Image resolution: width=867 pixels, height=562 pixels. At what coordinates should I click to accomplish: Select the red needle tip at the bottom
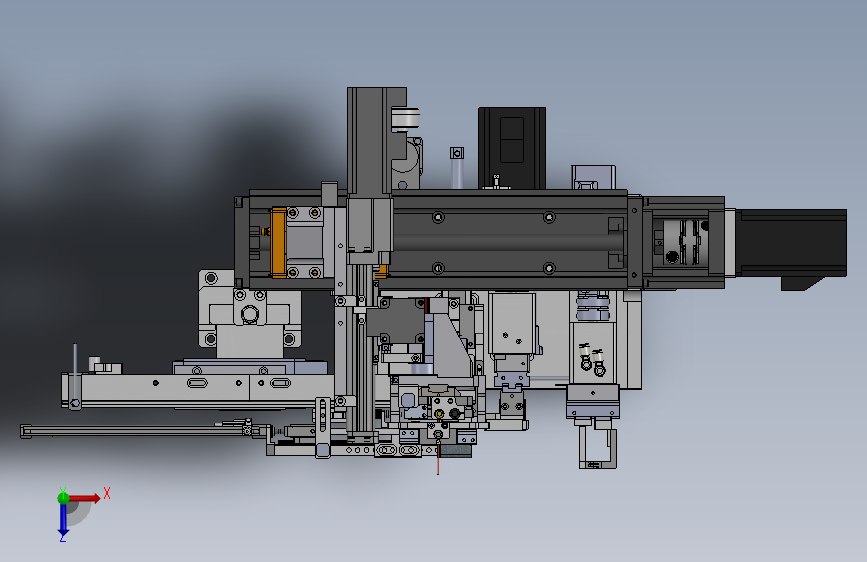438,459
